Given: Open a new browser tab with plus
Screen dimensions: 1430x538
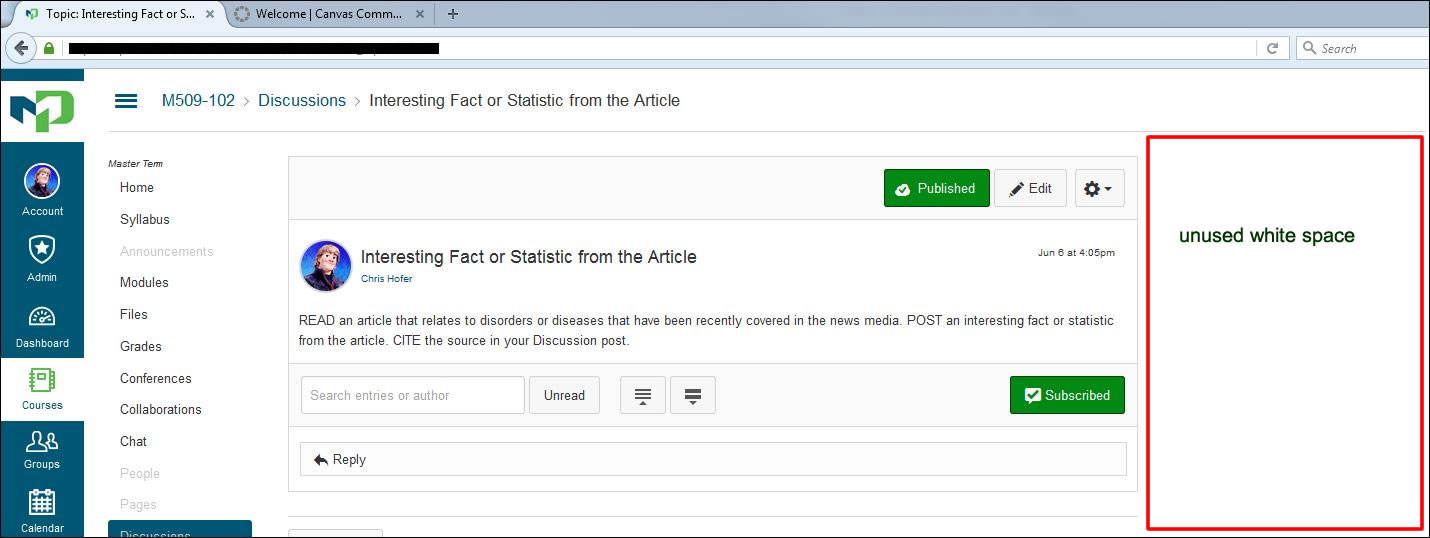Looking at the screenshot, I should [453, 14].
